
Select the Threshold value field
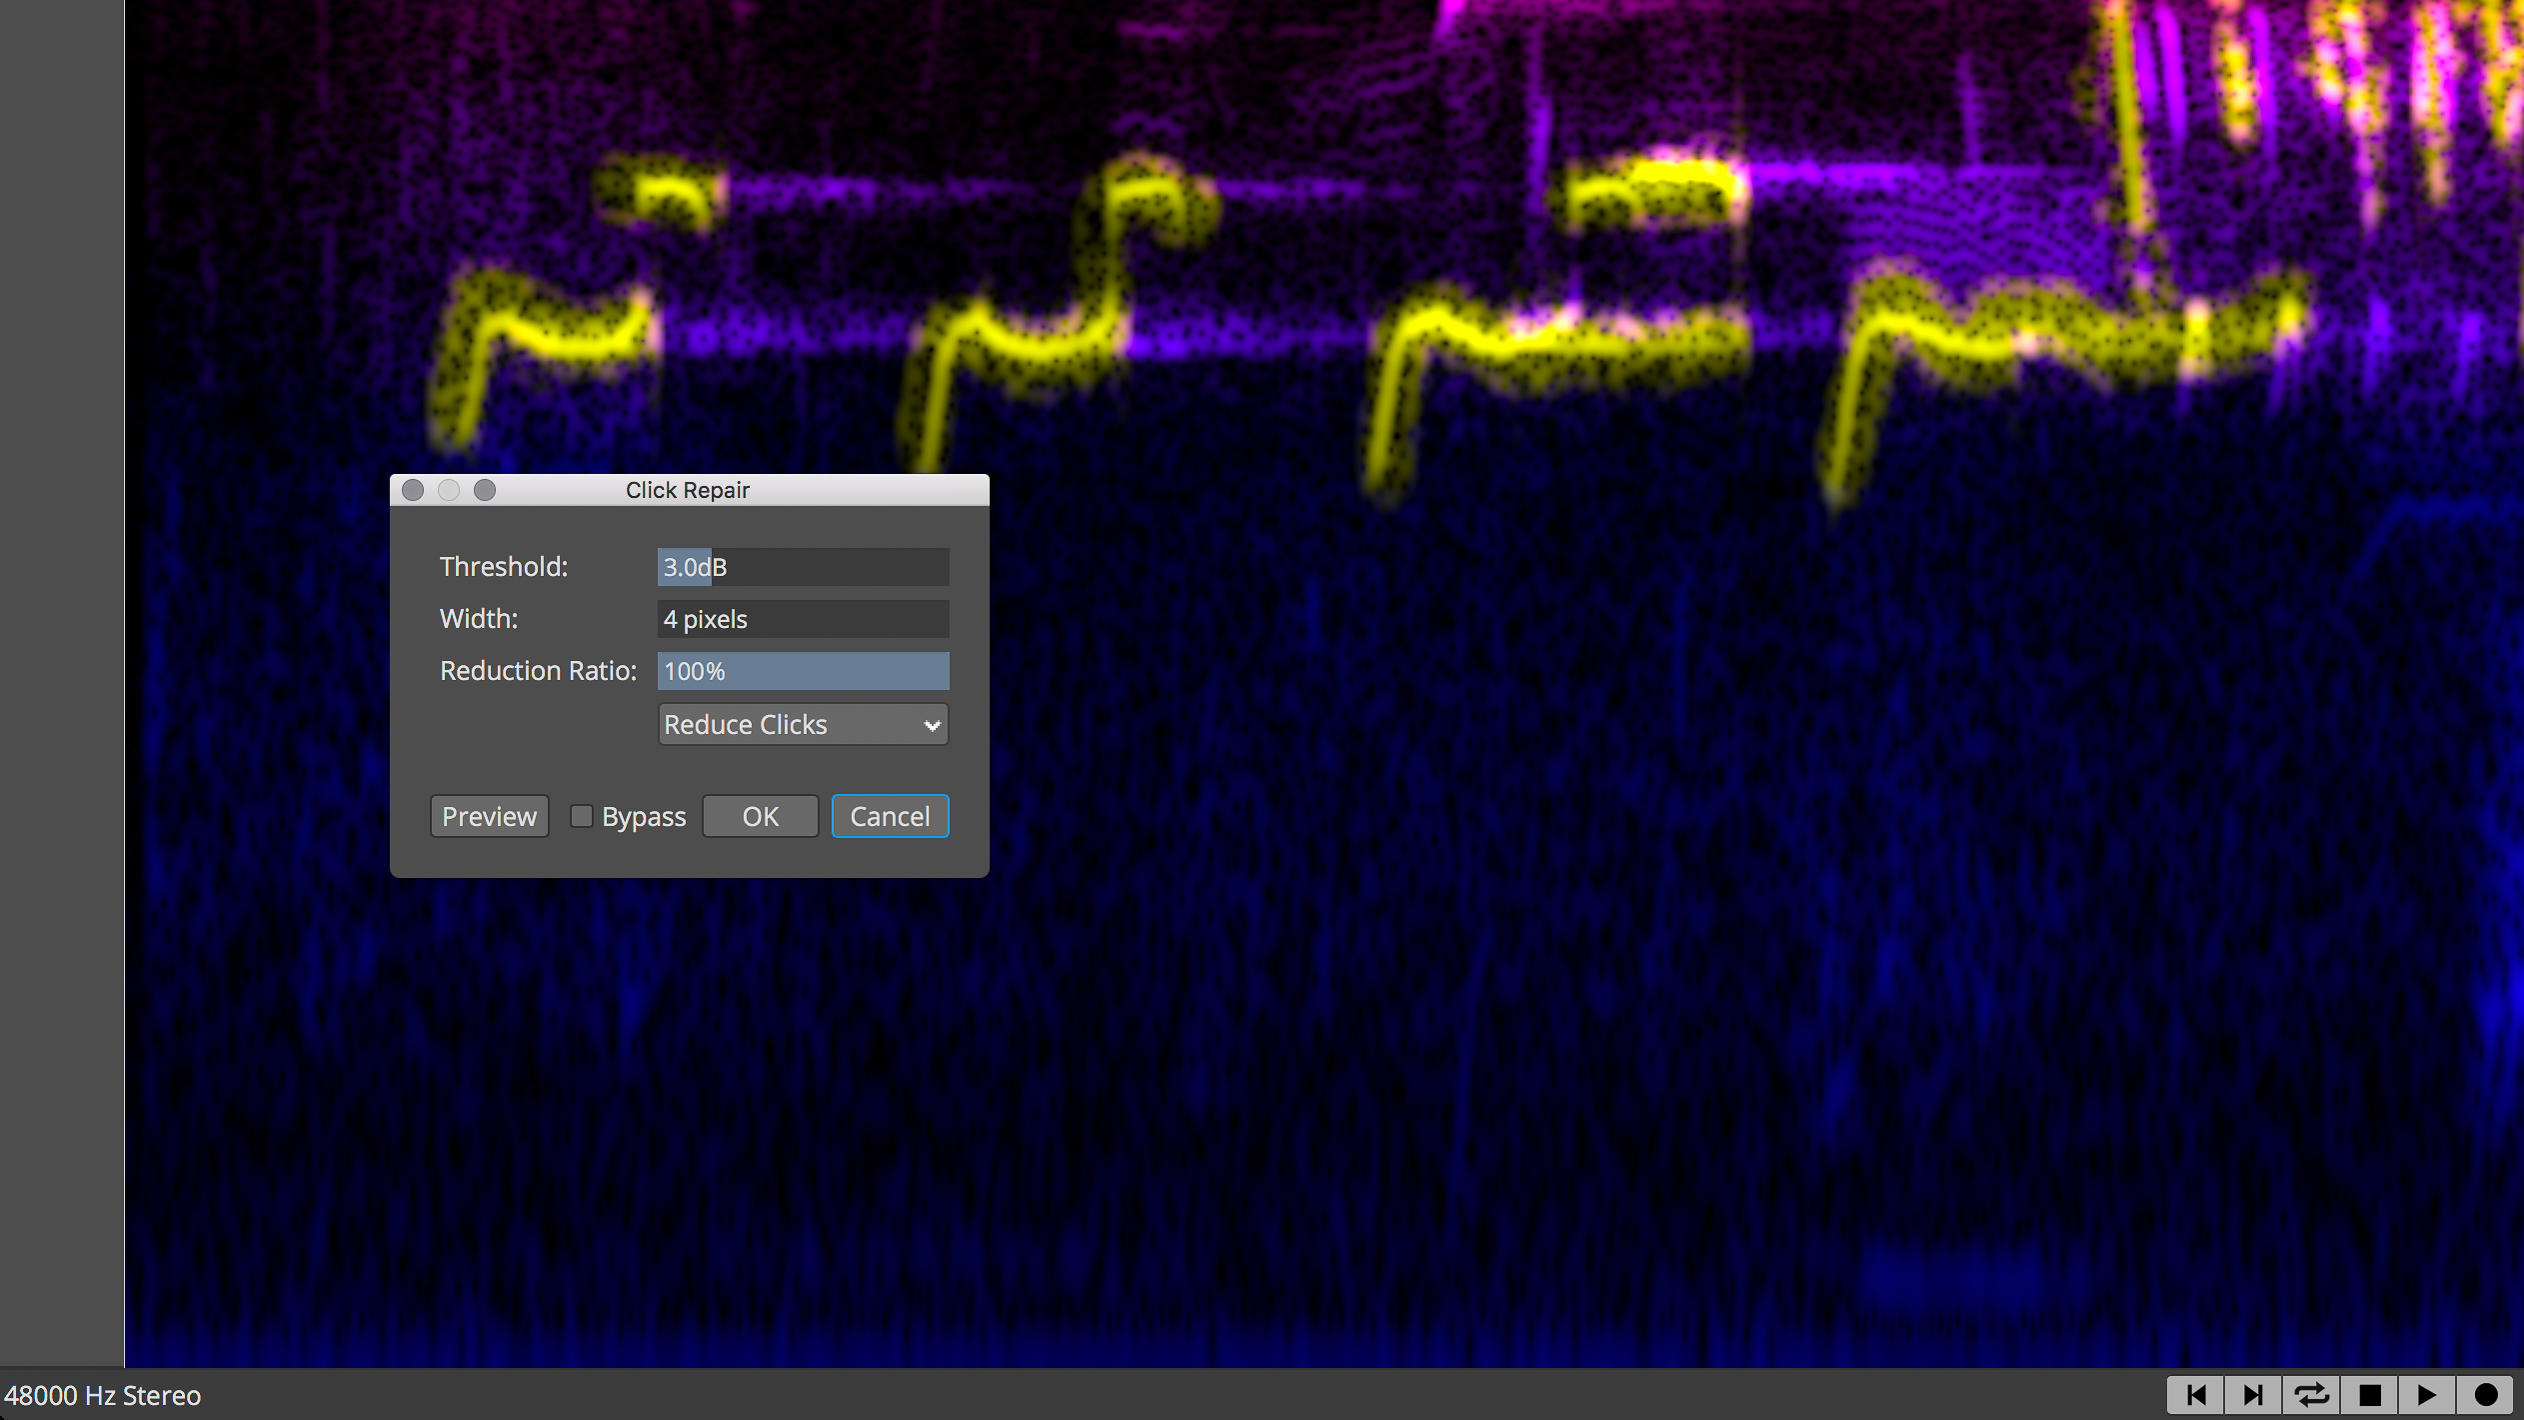802,566
